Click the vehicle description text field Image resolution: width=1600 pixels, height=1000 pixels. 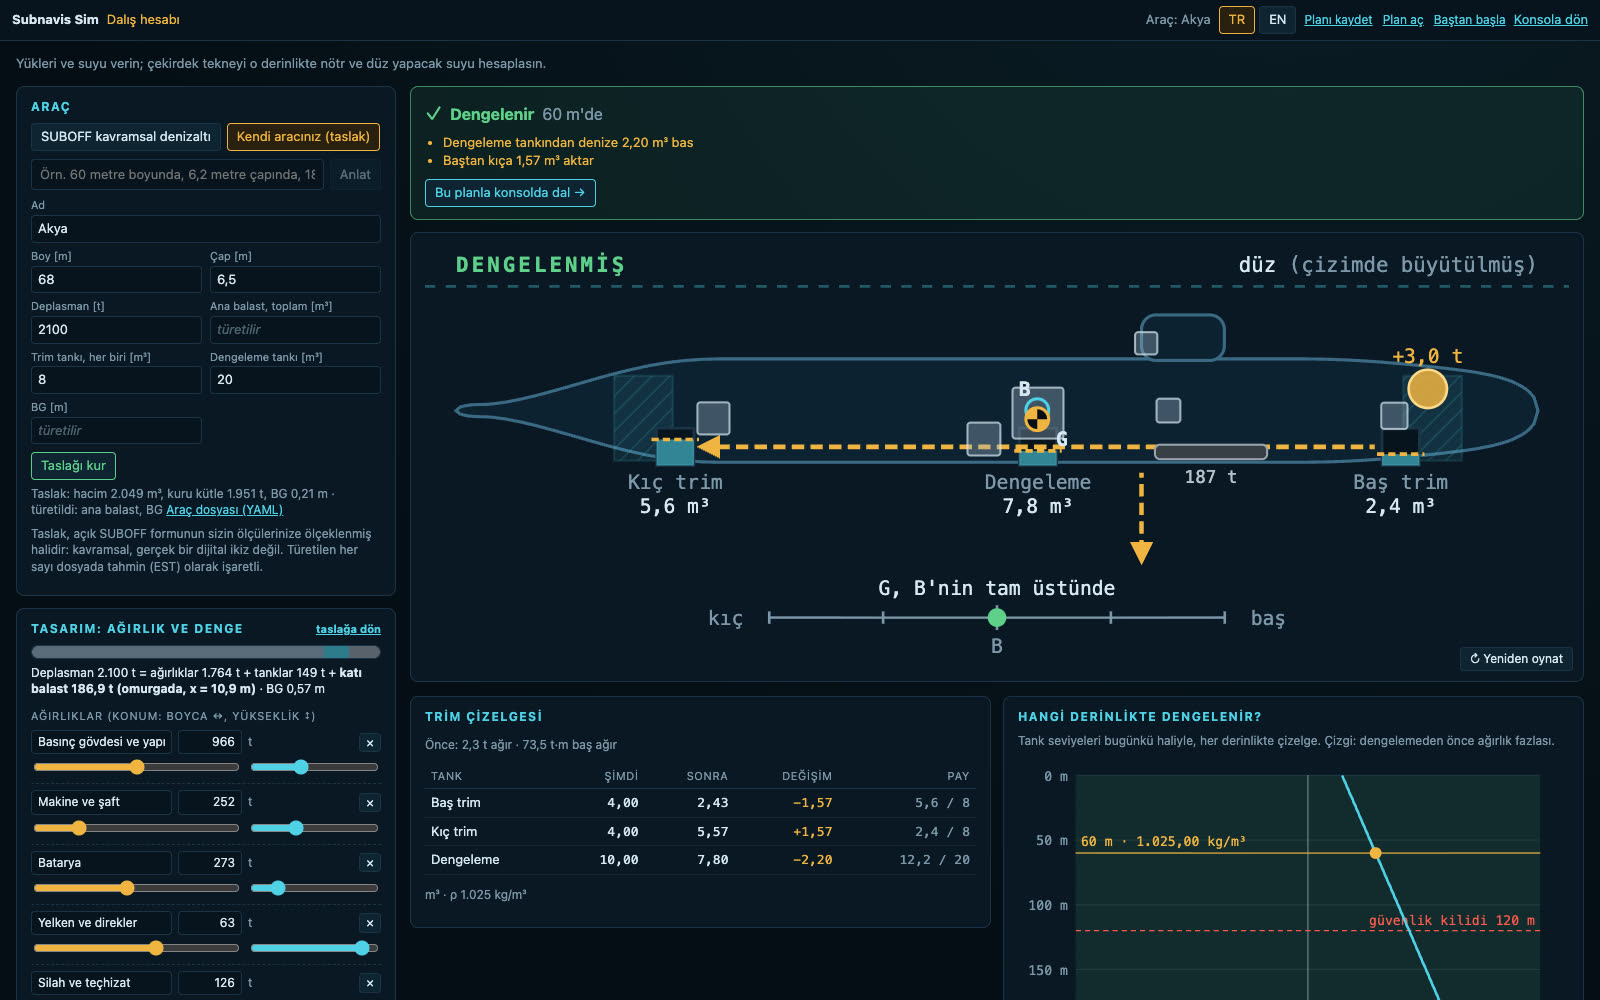(x=177, y=175)
